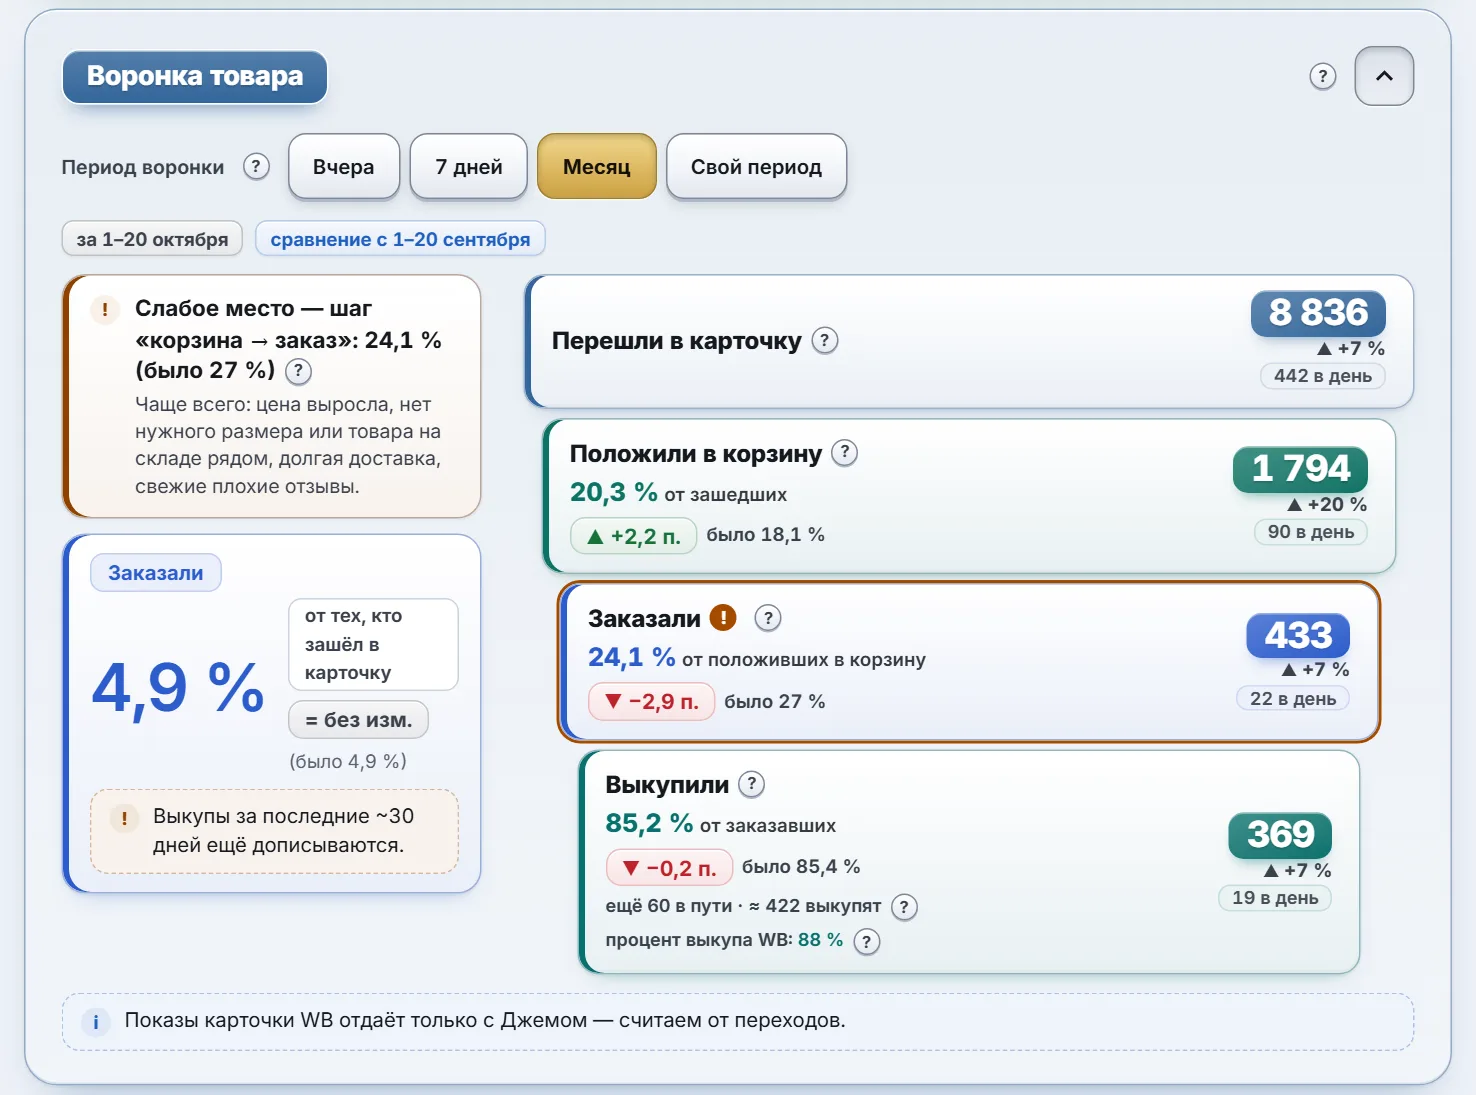Viewport: 1476px width, 1095px height.
Task: Open help icon in Заказали funnel row
Action: coord(768,618)
